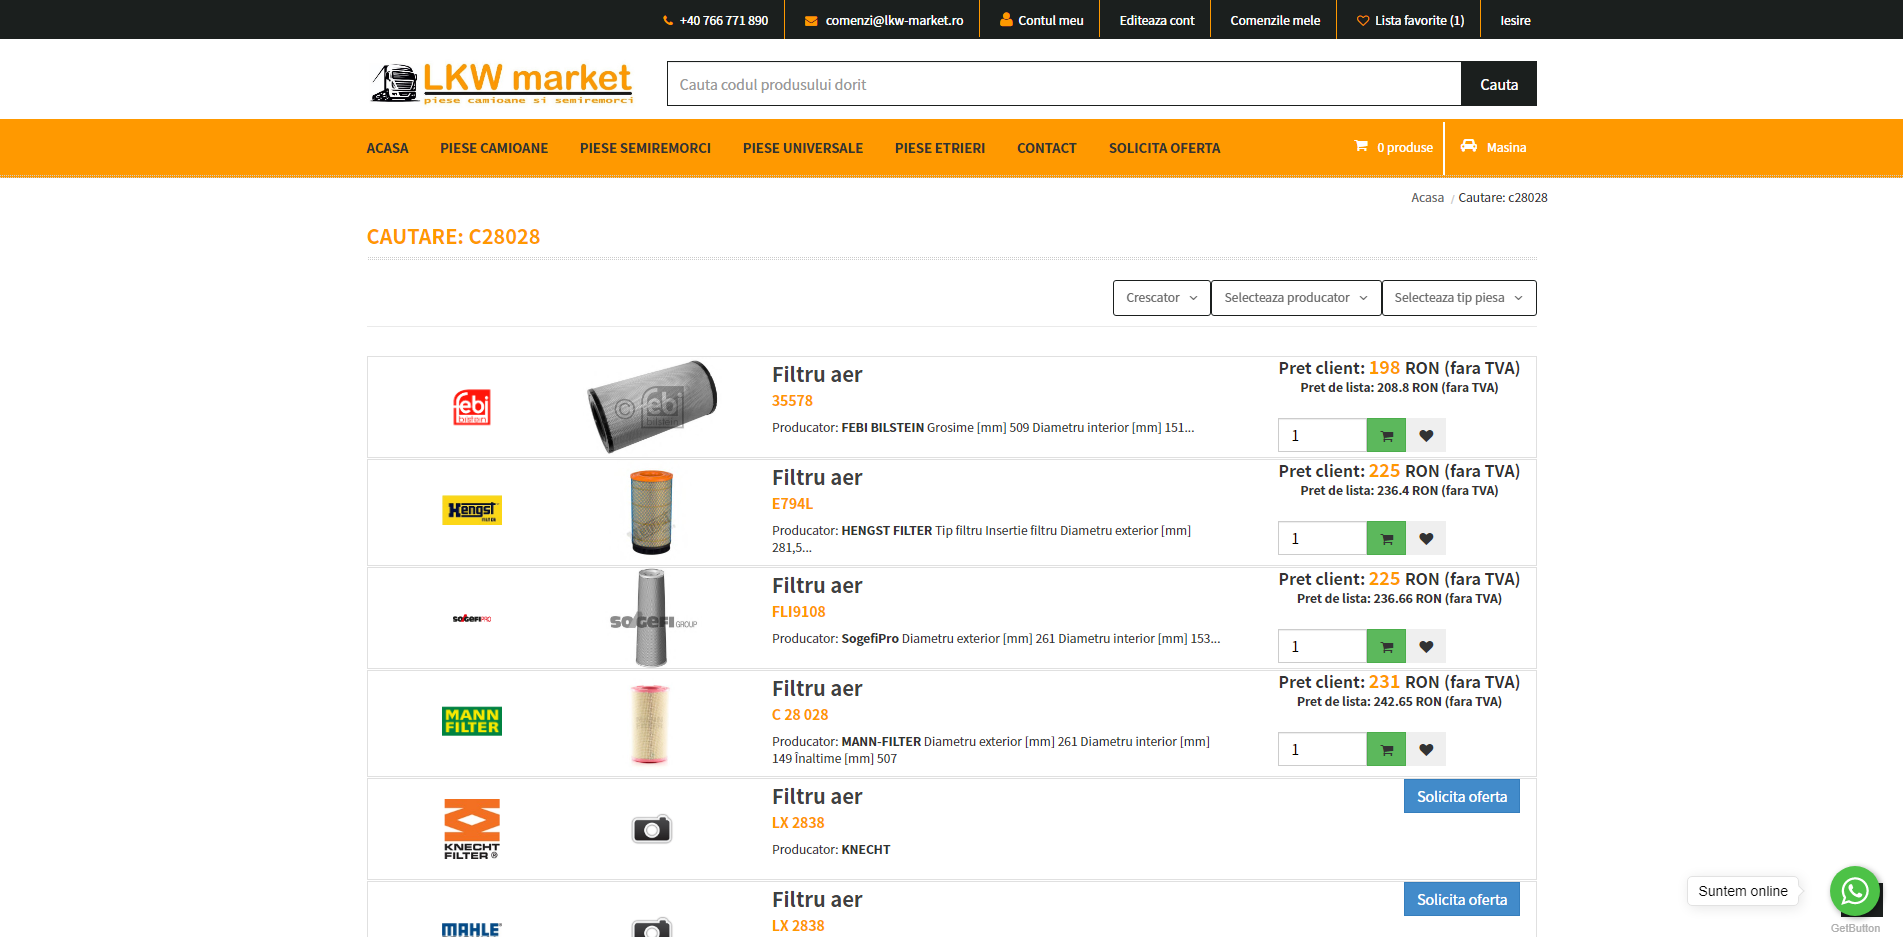Image resolution: width=1903 pixels, height=937 pixels.
Task: Open product code link E794L
Action: 792,504
